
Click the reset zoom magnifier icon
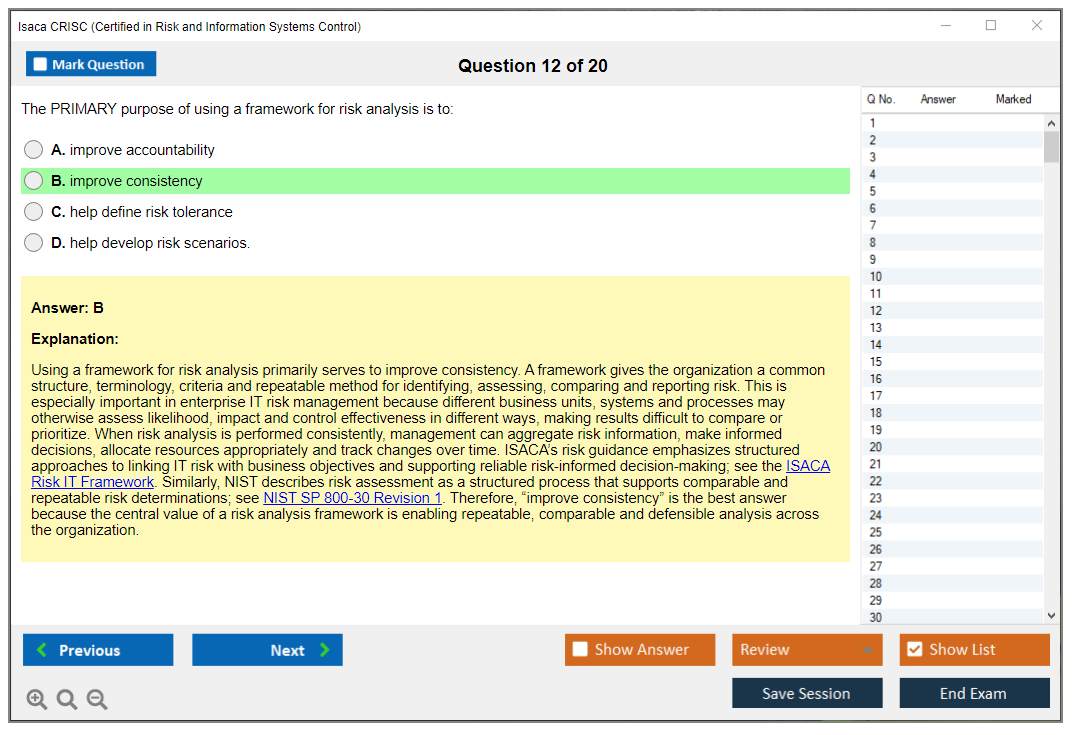[67, 699]
